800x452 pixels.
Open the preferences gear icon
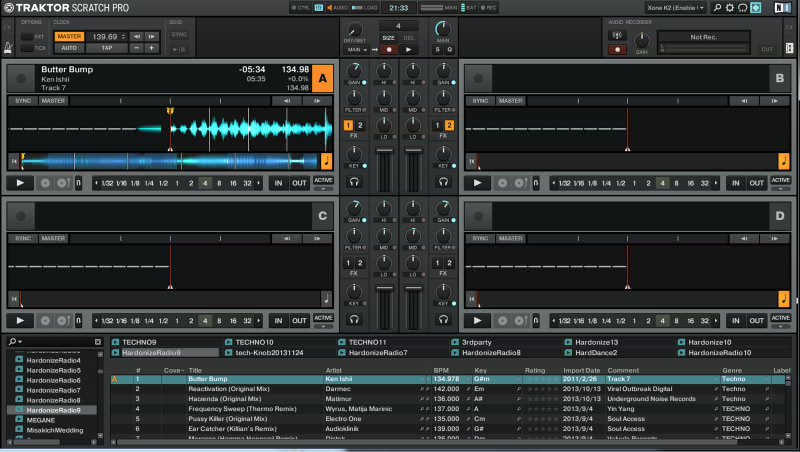730,8
